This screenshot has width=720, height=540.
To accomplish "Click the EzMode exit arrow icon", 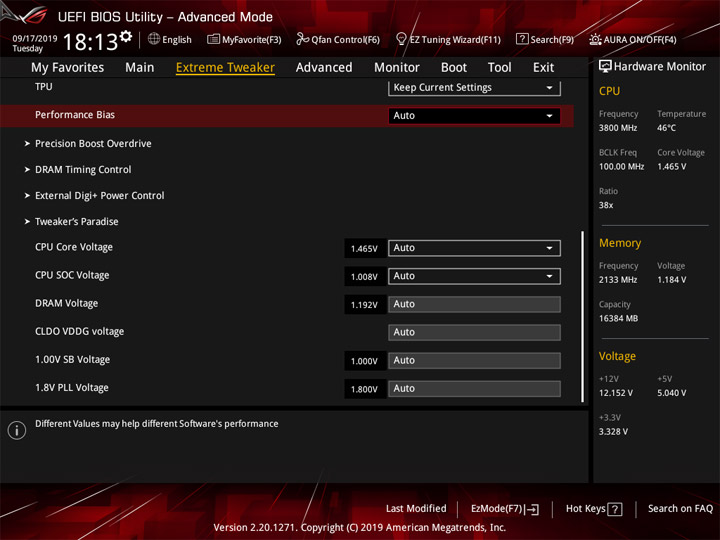I will pyautogui.click(x=533, y=509).
